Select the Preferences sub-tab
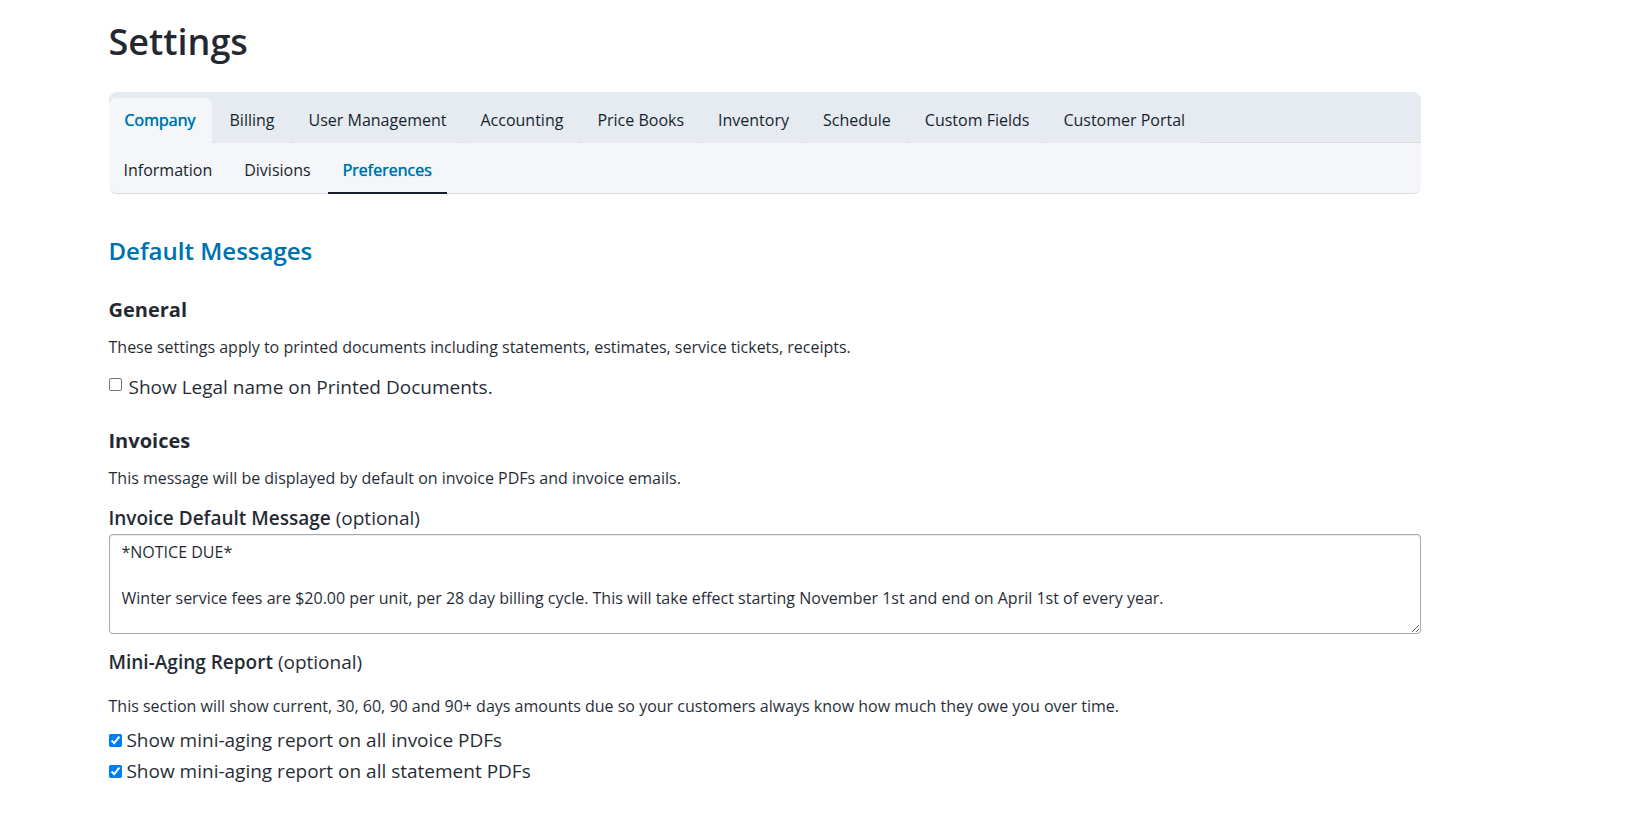This screenshot has width=1627, height=815. pos(387,170)
